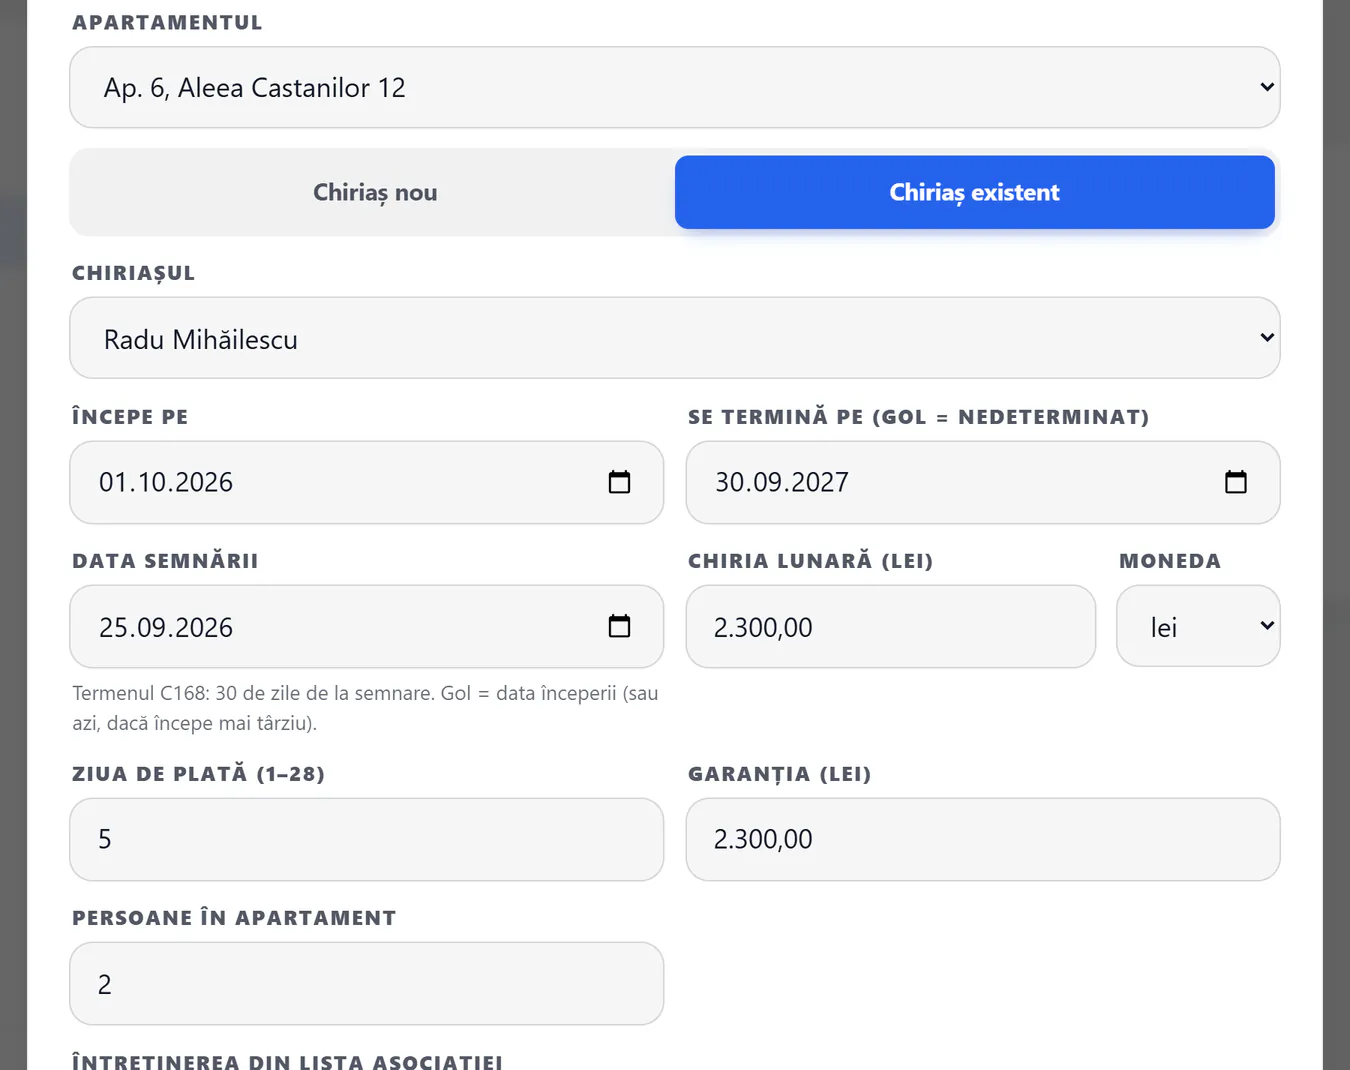
Task: Click the Se termină pe date field
Action: pyautogui.click(x=983, y=482)
